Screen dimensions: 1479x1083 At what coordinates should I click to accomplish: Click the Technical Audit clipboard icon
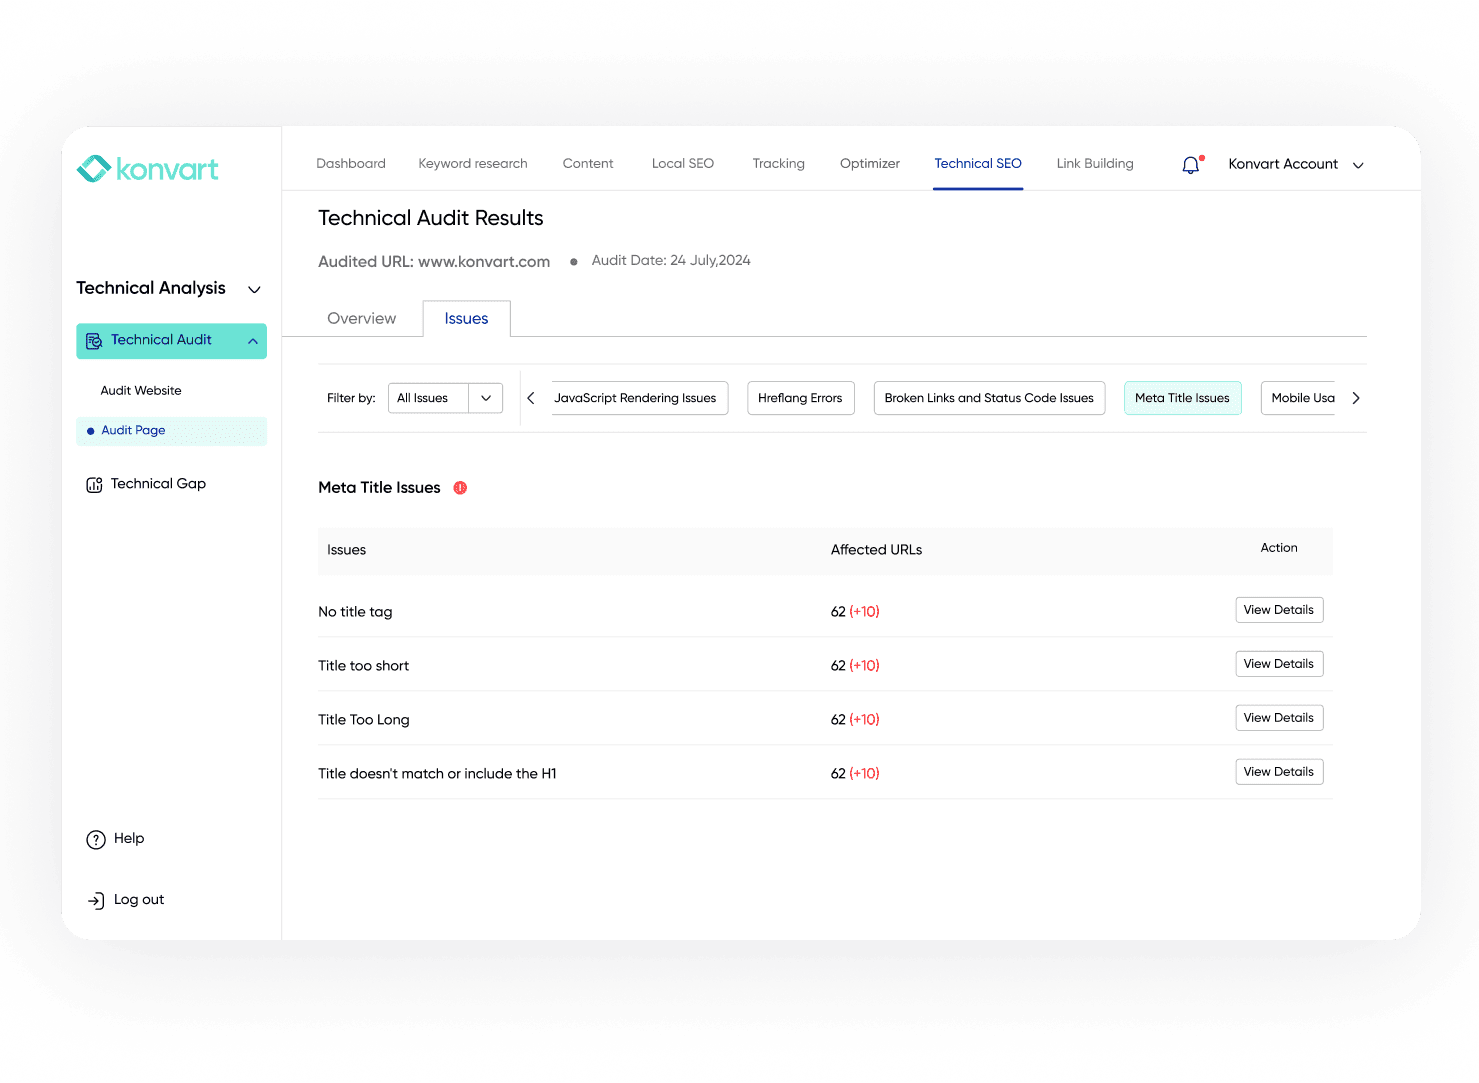tap(94, 340)
